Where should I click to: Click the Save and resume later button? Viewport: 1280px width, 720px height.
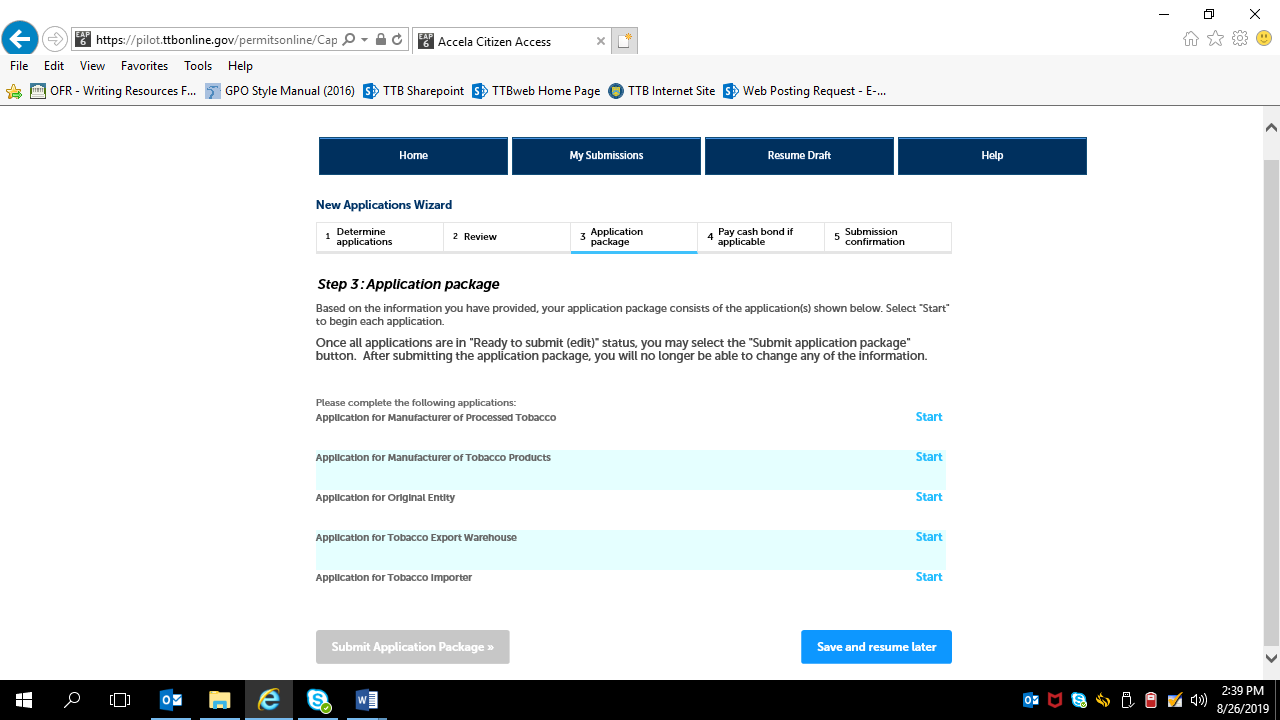876,647
